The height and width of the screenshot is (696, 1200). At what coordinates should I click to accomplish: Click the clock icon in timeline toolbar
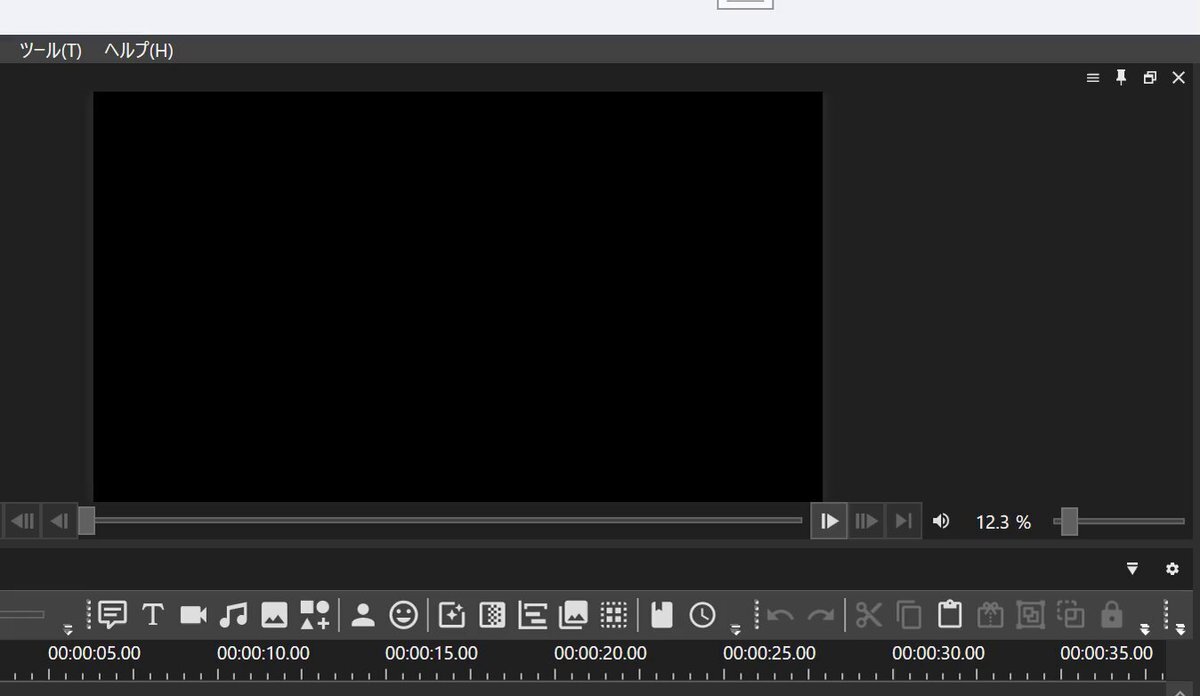tap(702, 614)
